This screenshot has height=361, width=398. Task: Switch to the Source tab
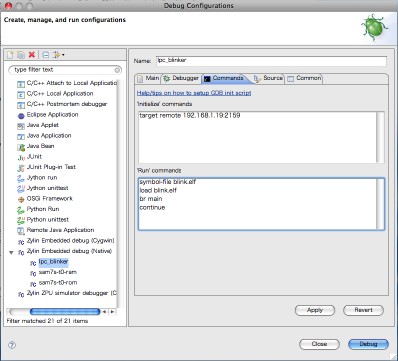[x=269, y=78]
